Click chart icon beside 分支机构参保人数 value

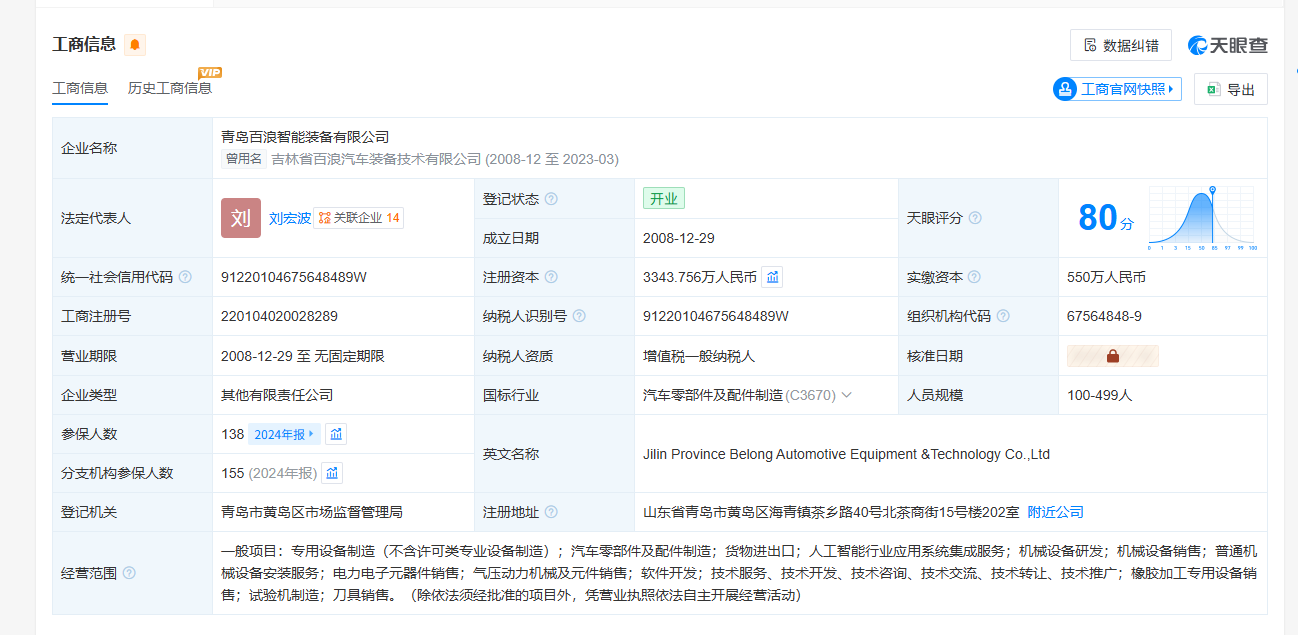332,473
